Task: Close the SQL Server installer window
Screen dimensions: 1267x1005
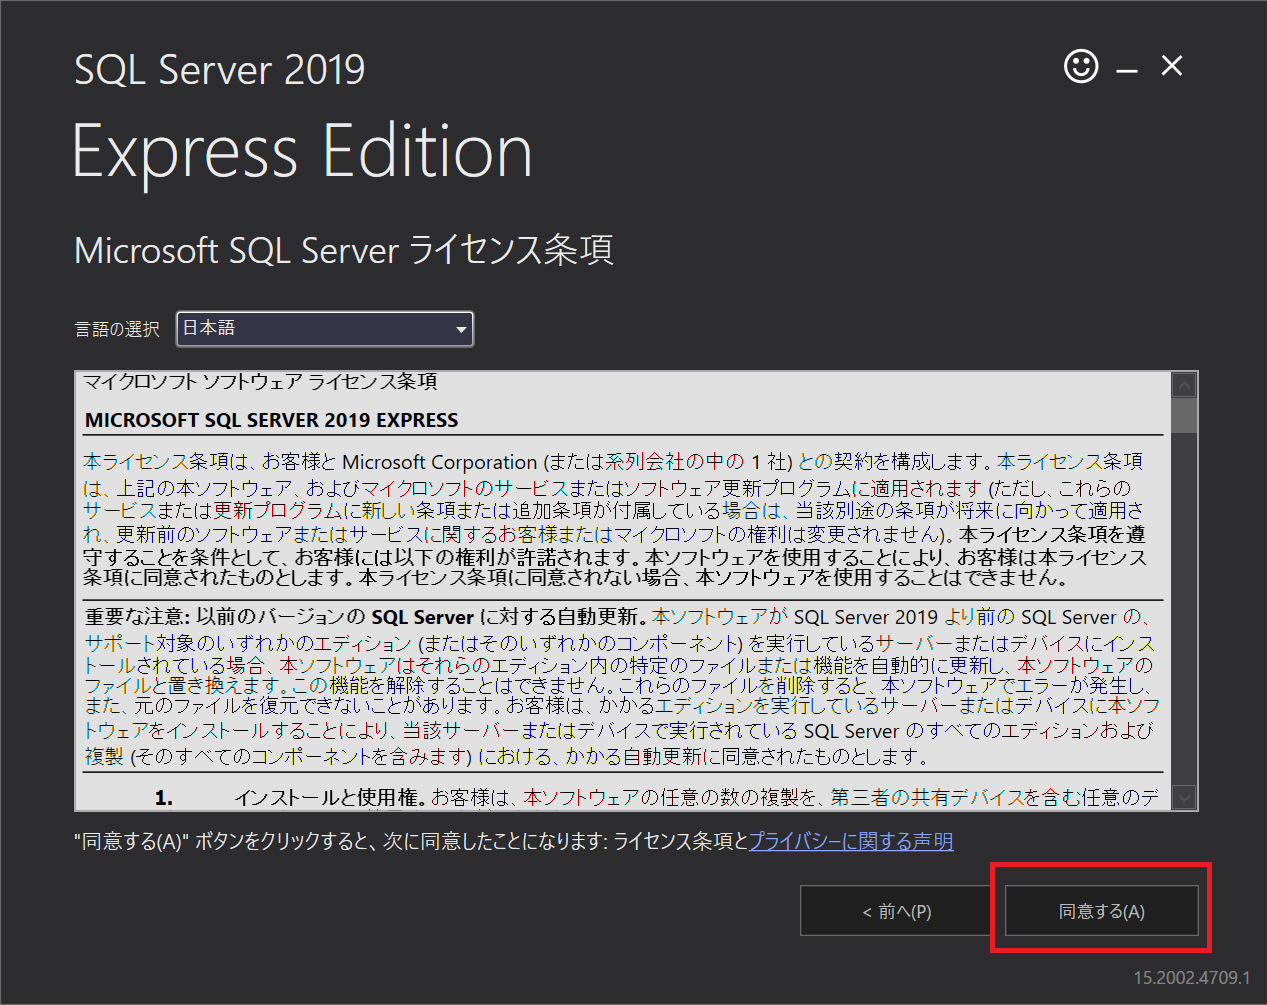Action: (1172, 66)
